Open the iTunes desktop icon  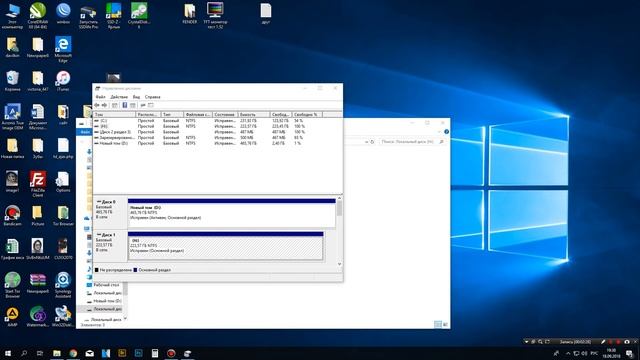63,80
